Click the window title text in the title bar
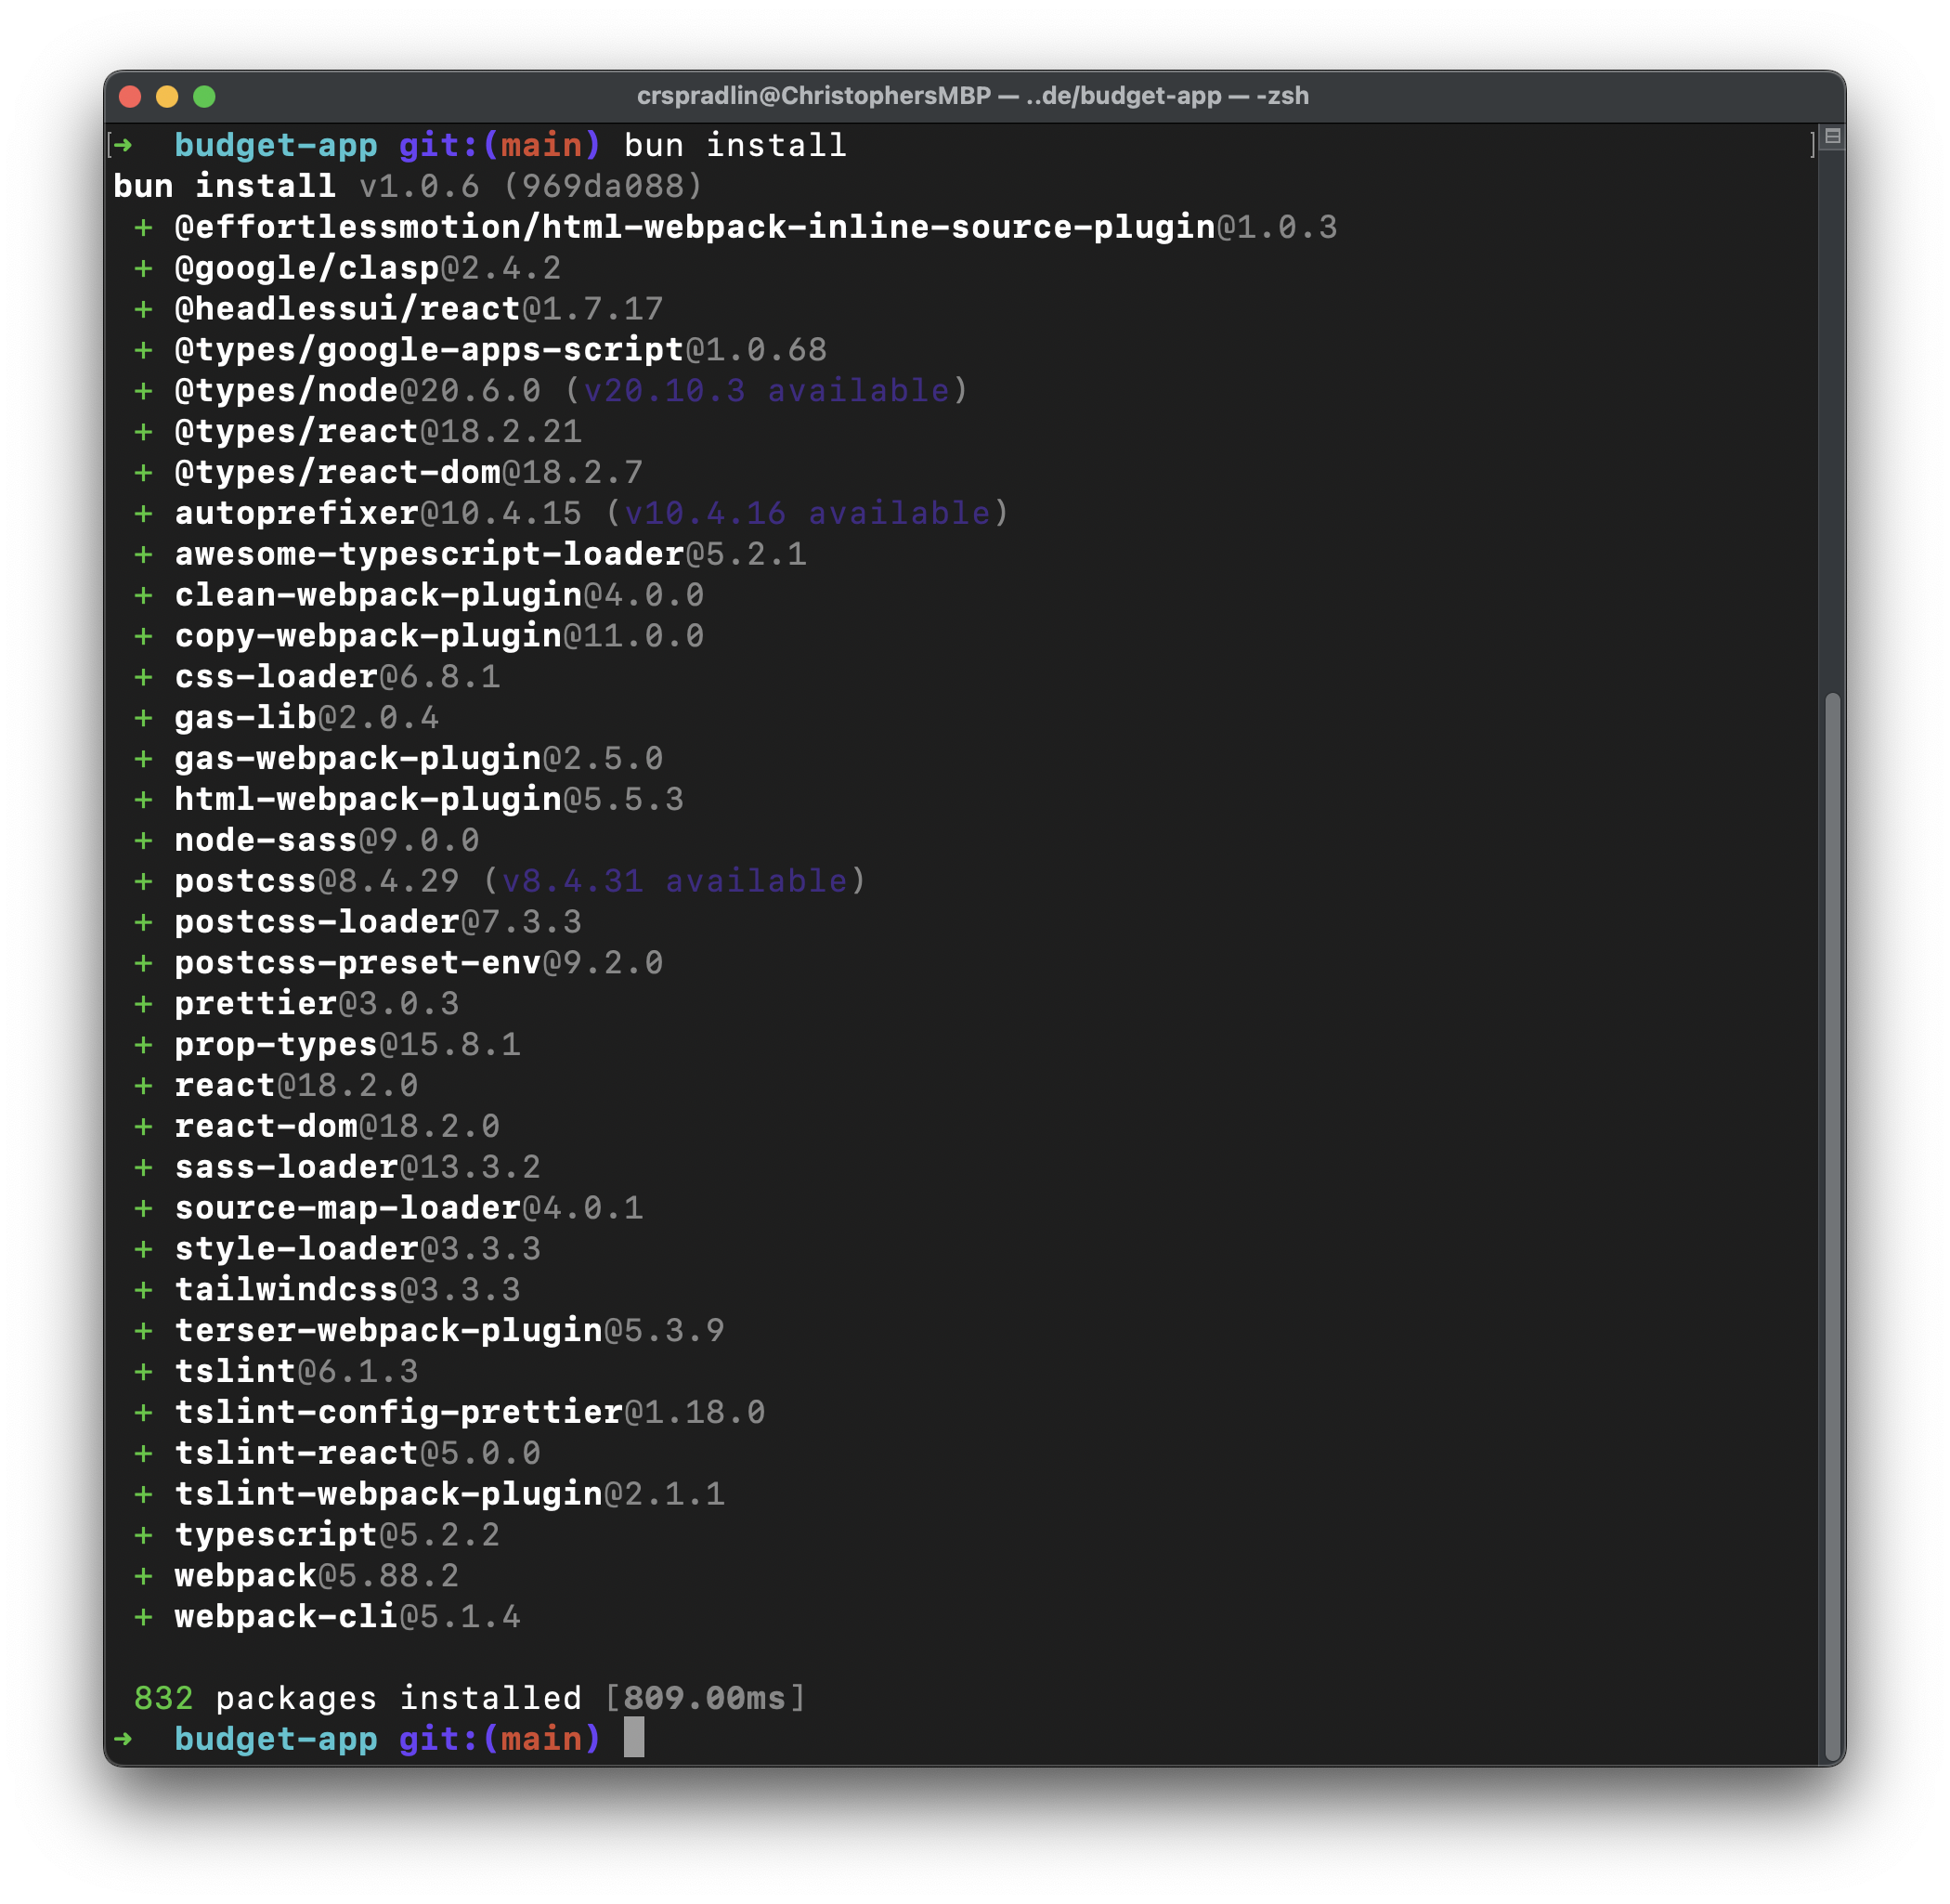The image size is (1950, 1904). (972, 96)
